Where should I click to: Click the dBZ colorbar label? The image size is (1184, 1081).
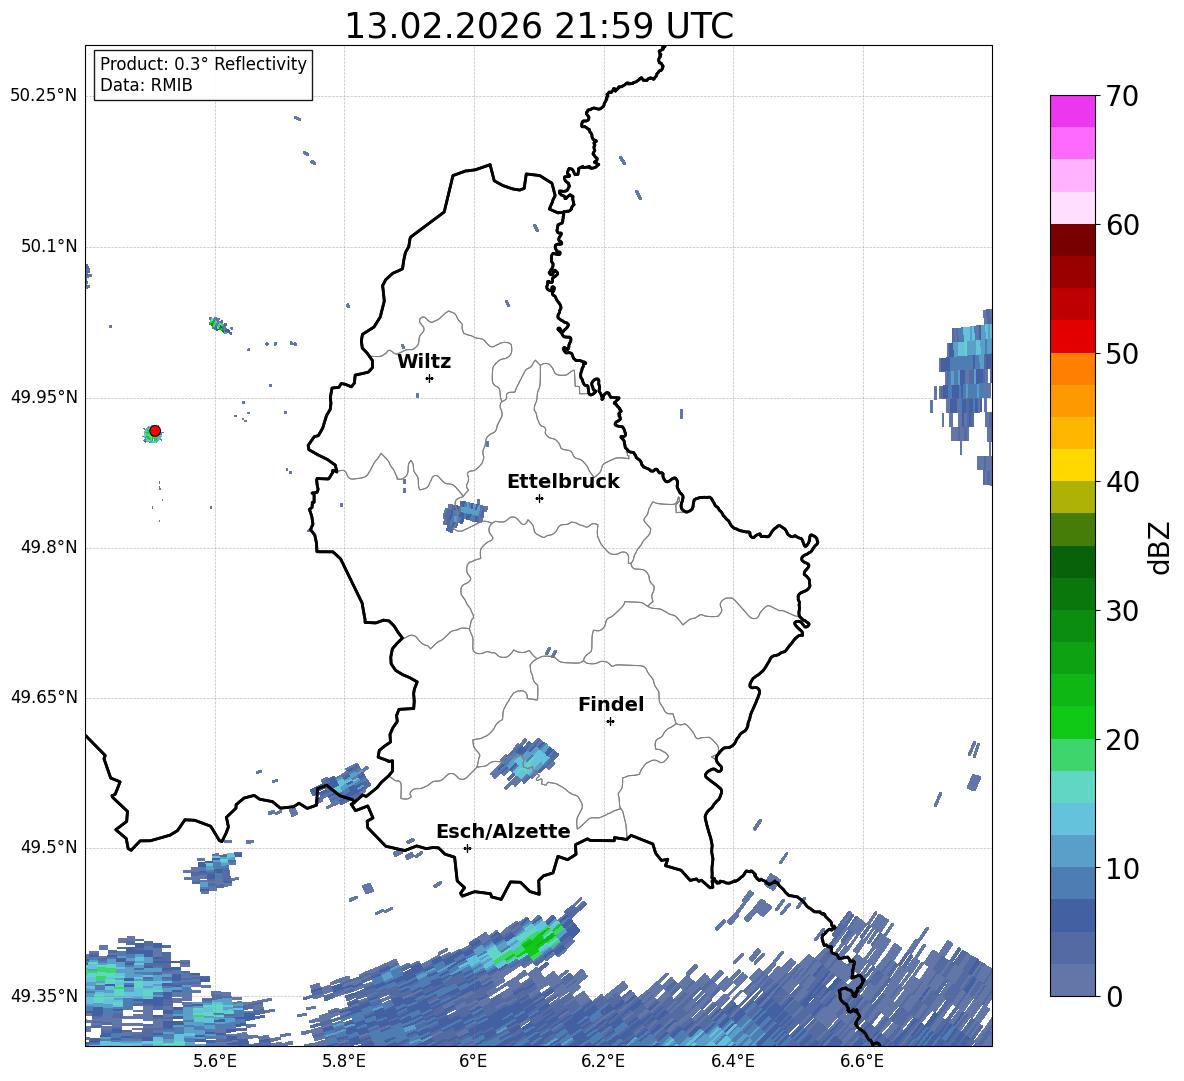(x=1159, y=547)
